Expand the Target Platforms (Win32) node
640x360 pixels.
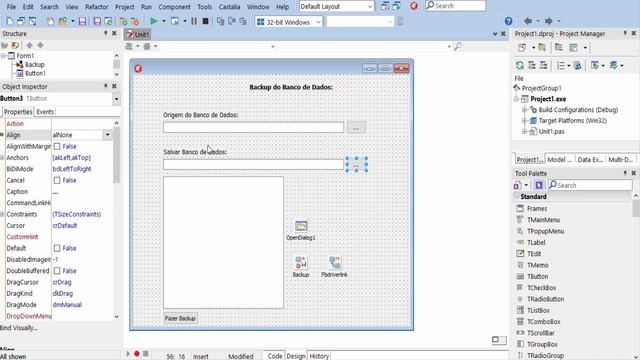(524, 121)
